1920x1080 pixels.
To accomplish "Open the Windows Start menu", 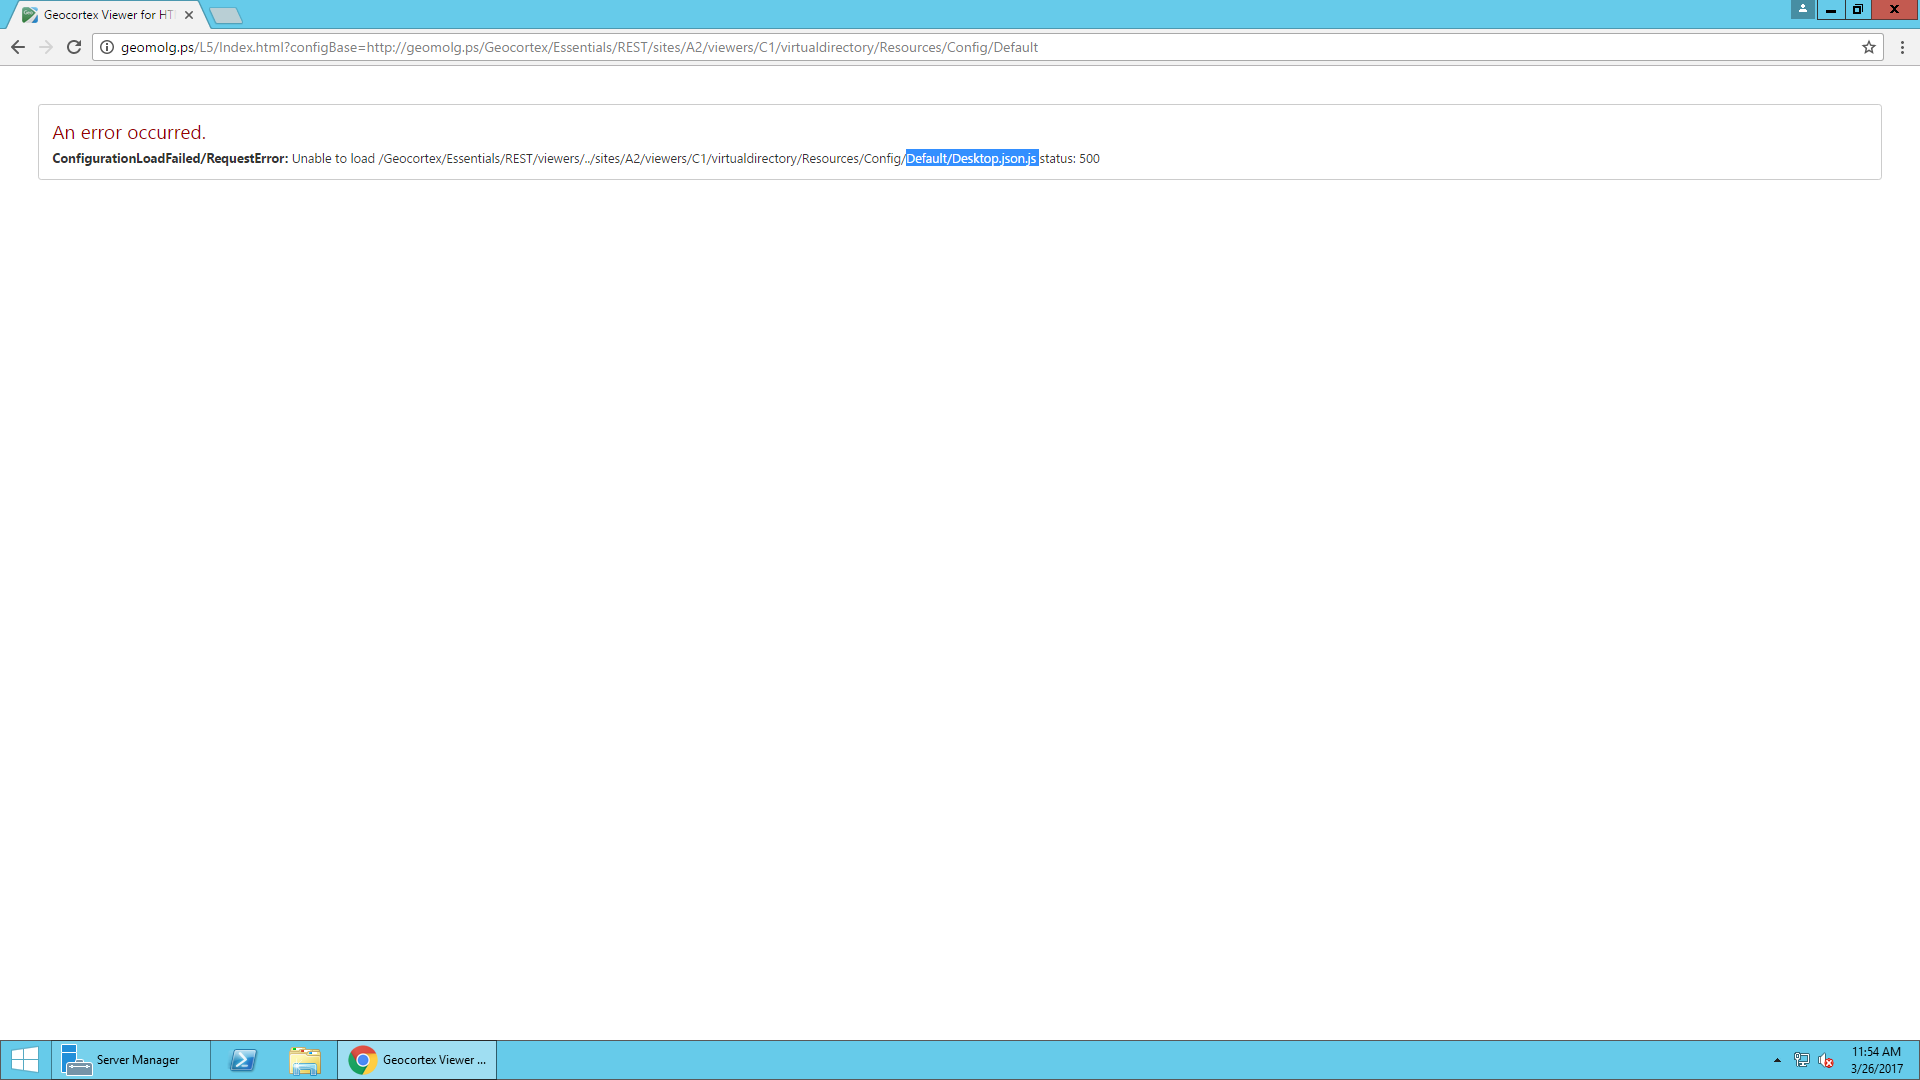I will [x=25, y=1060].
